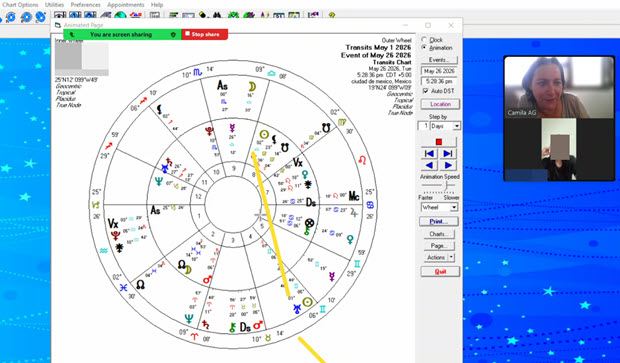Jump to last step with skip-forward arrow
Screen dimensions: 620x363
(x=448, y=153)
